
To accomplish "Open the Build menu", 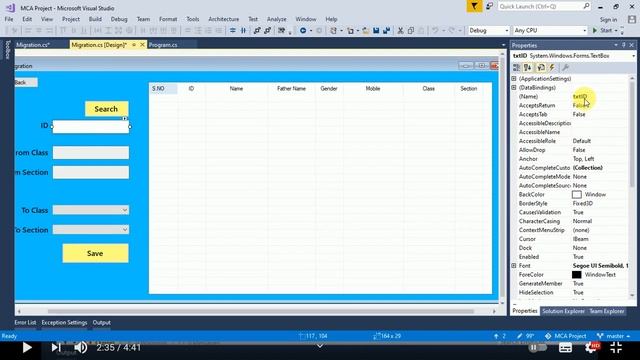I will (95, 19).
